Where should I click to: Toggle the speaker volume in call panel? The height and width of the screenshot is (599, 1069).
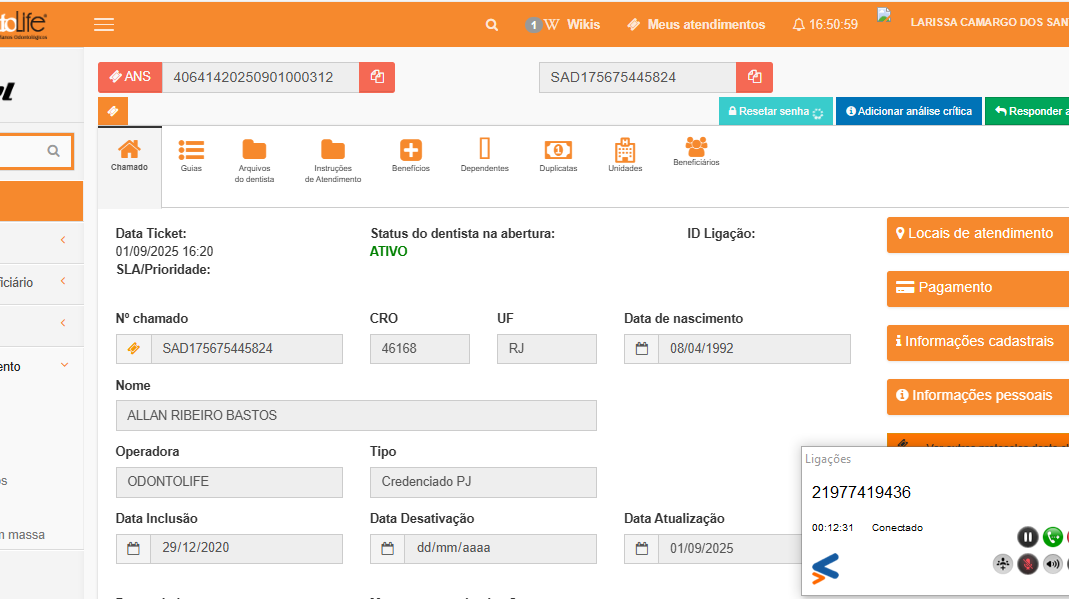tap(1052, 564)
